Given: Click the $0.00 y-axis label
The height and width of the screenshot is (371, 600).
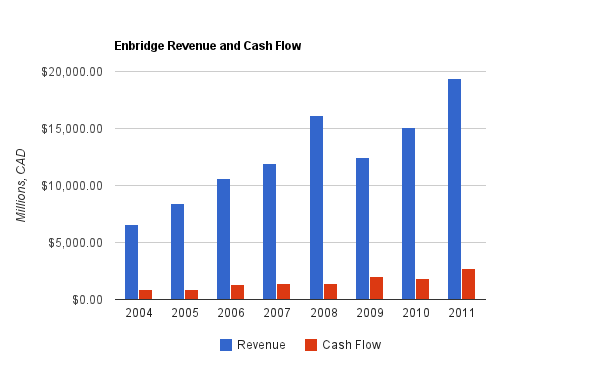Looking at the screenshot, I should coord(88,300).
